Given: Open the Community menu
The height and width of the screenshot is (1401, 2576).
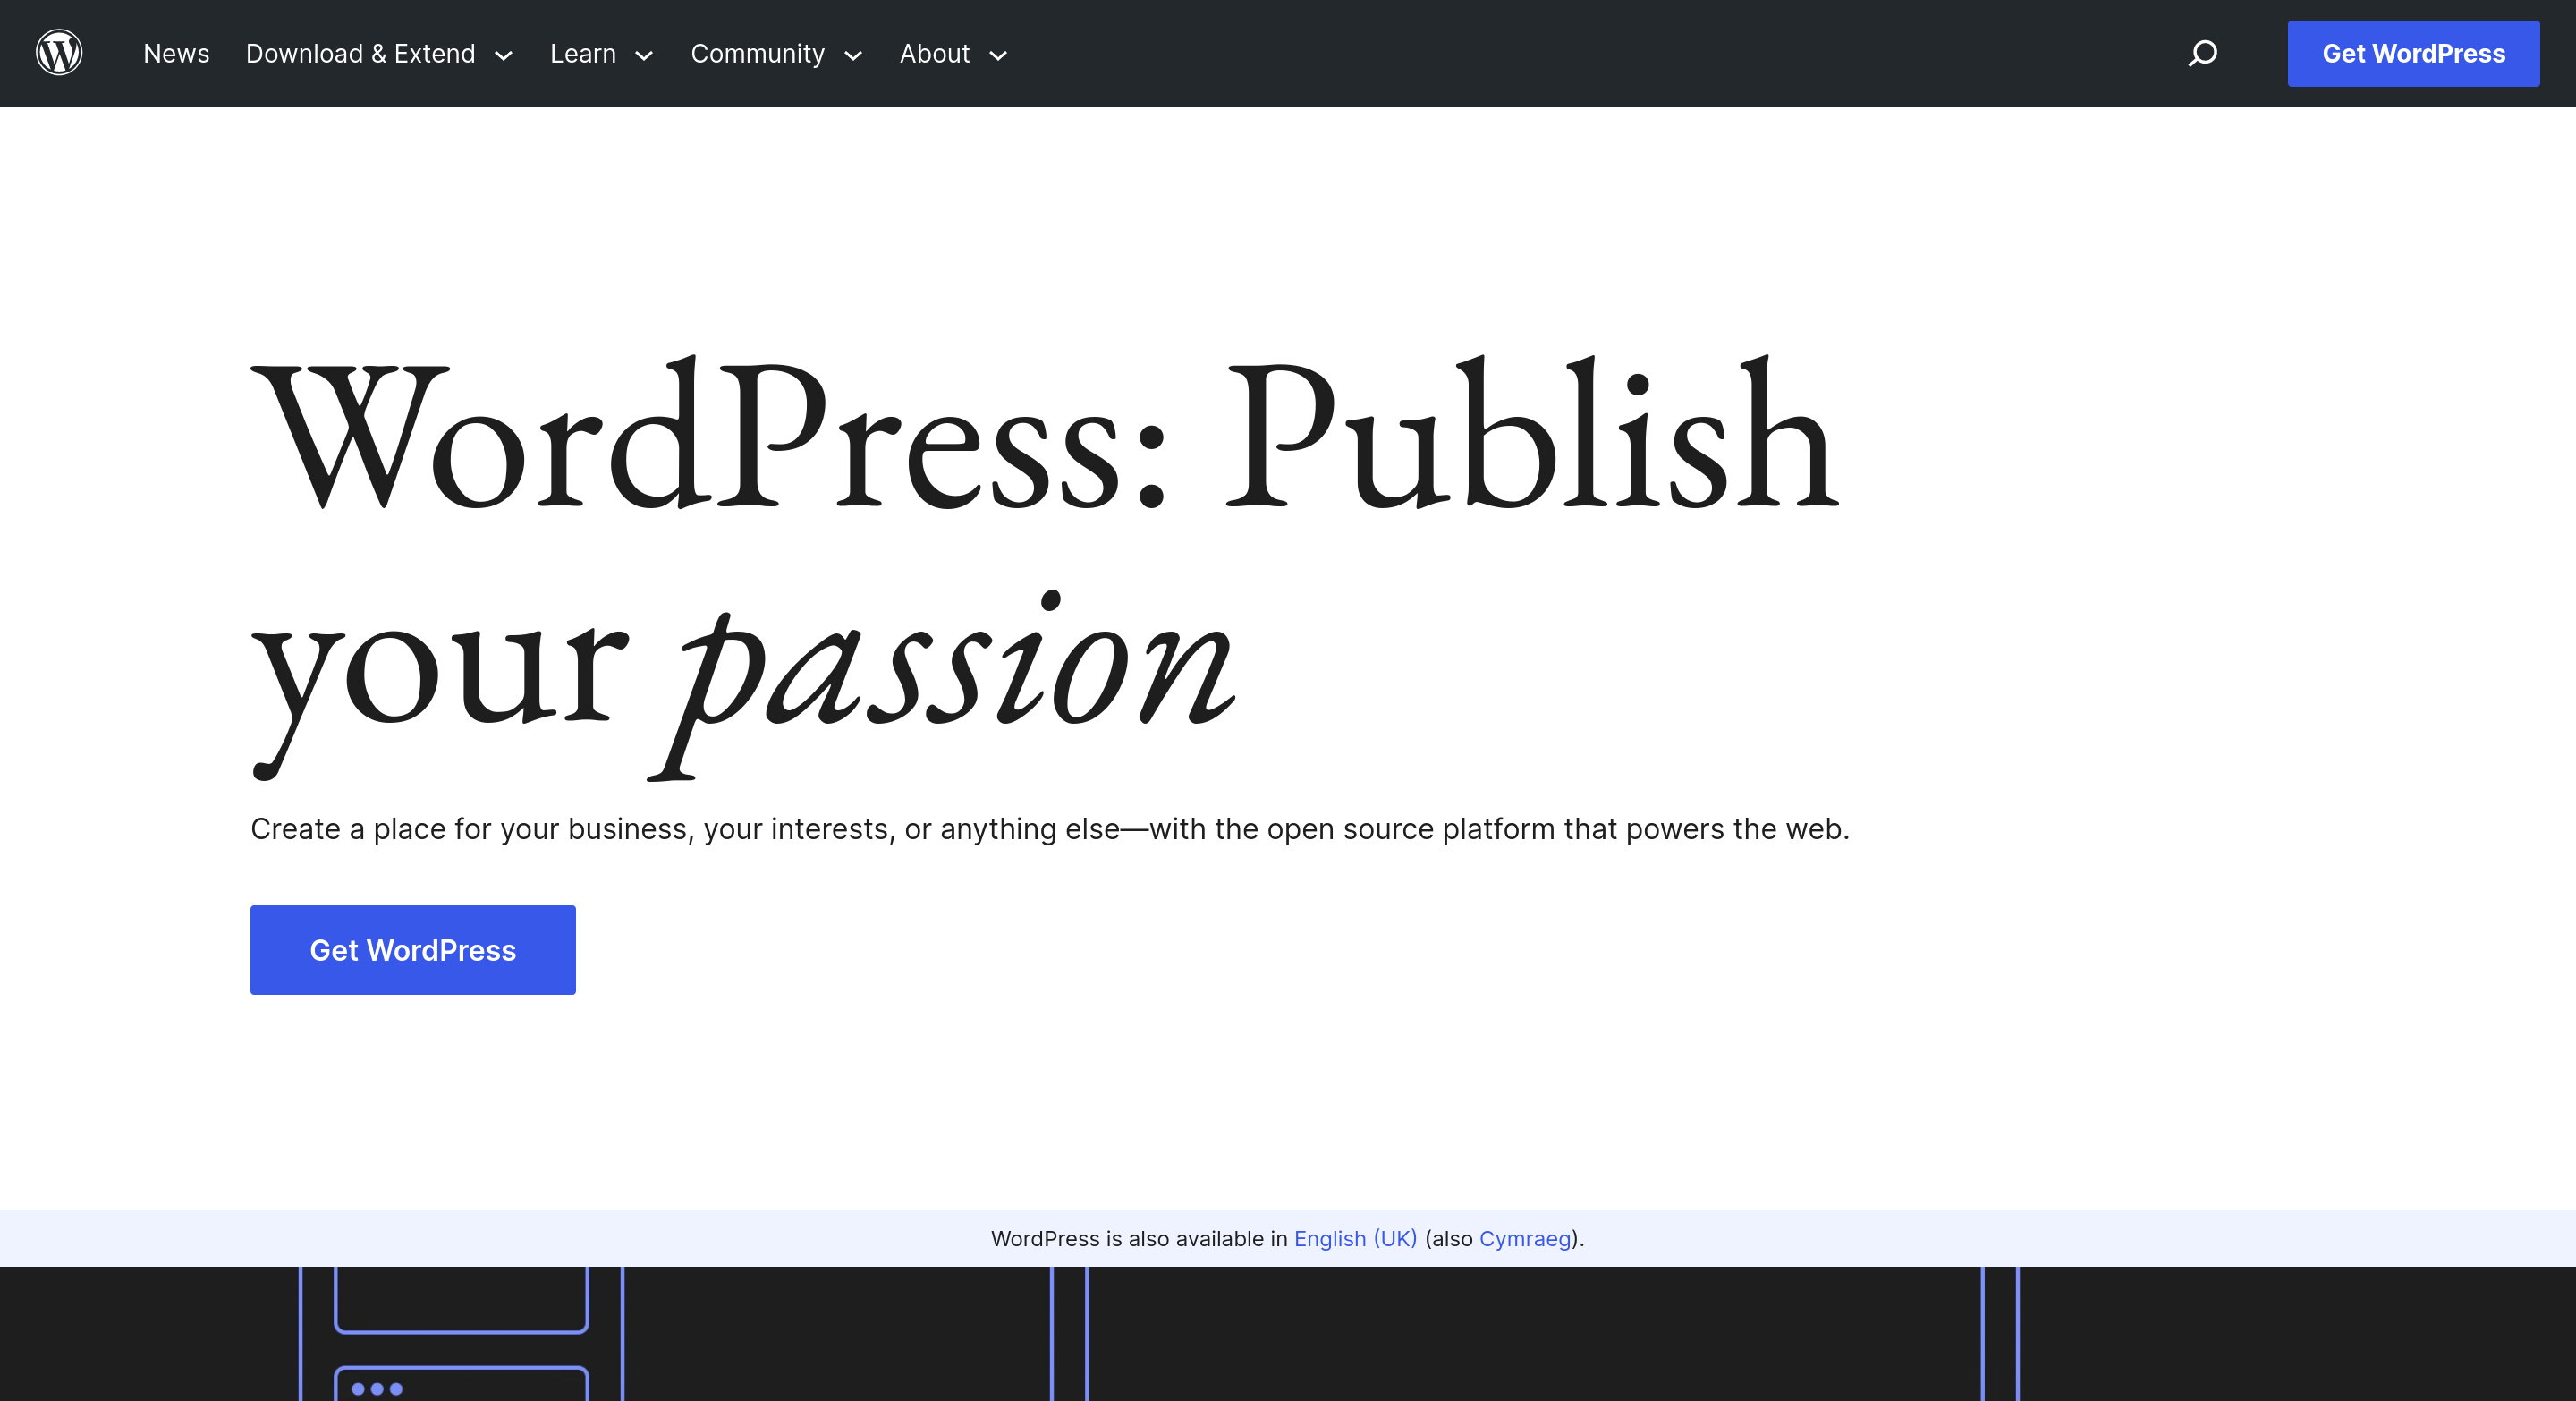Looking at the screenshot, I should coord(757,54).
